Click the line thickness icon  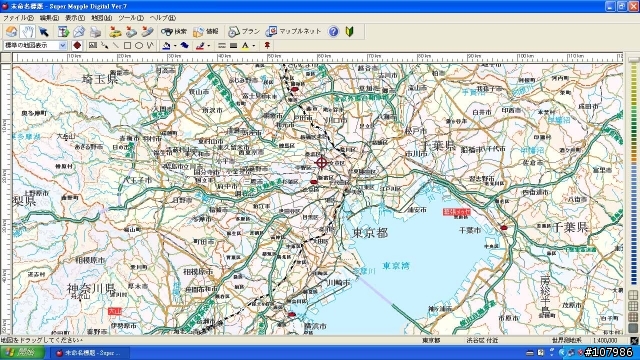[233, 46]
